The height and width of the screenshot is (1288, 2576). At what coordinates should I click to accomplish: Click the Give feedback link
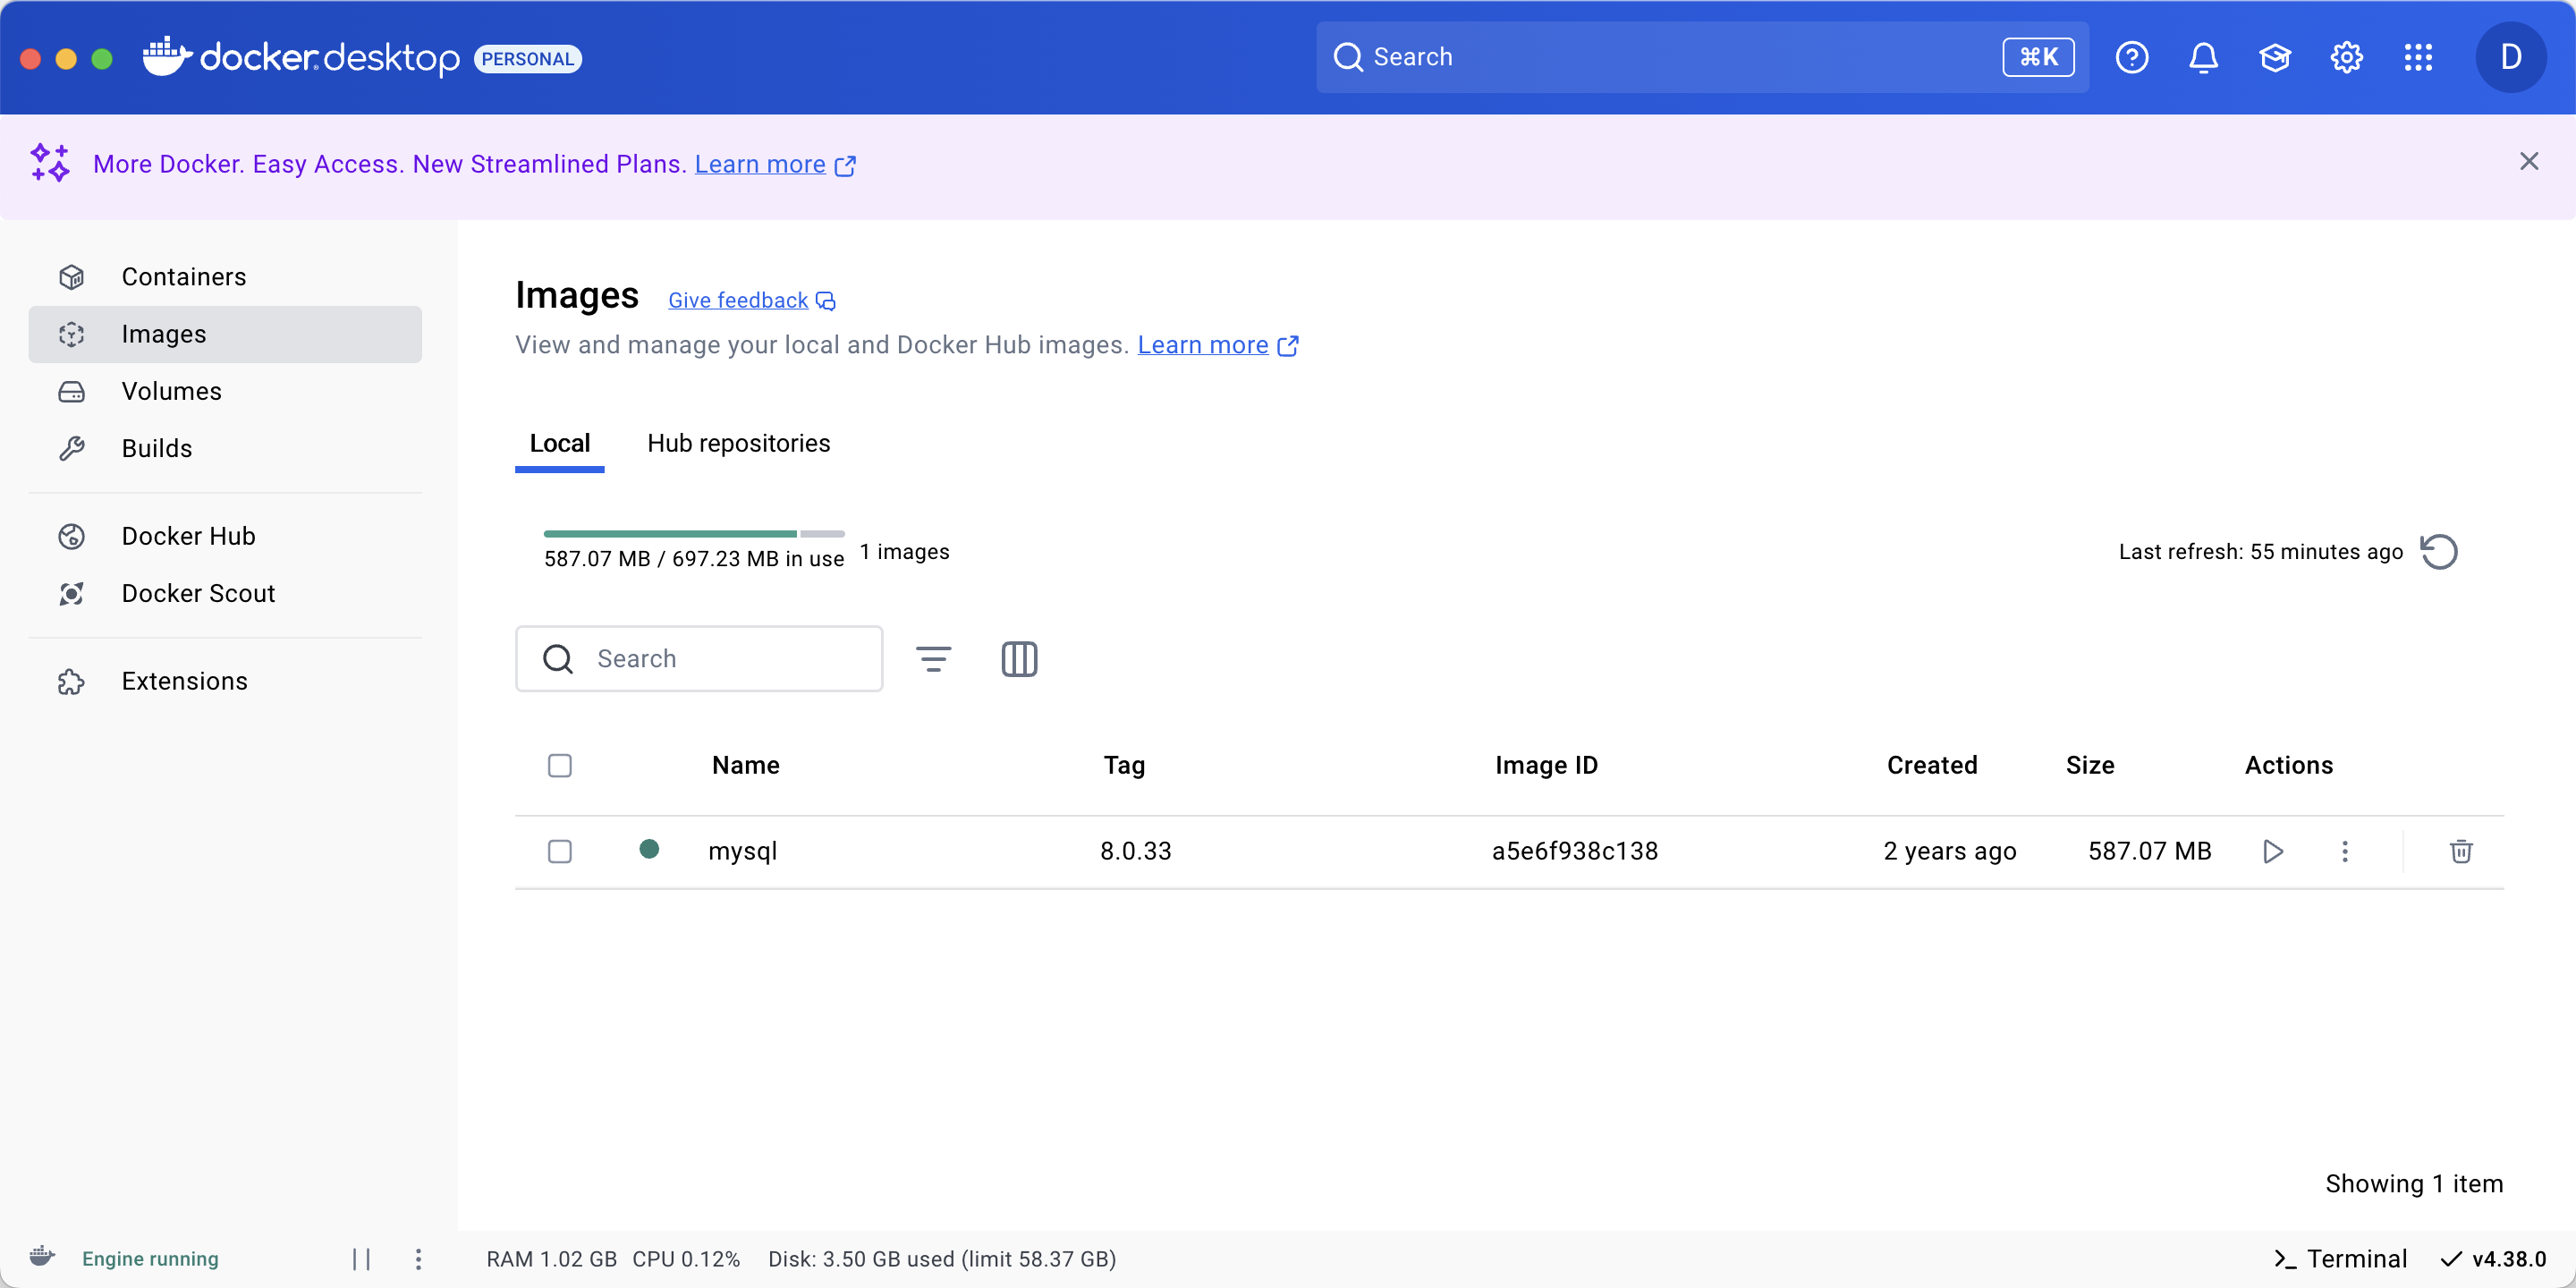point(738,300)
